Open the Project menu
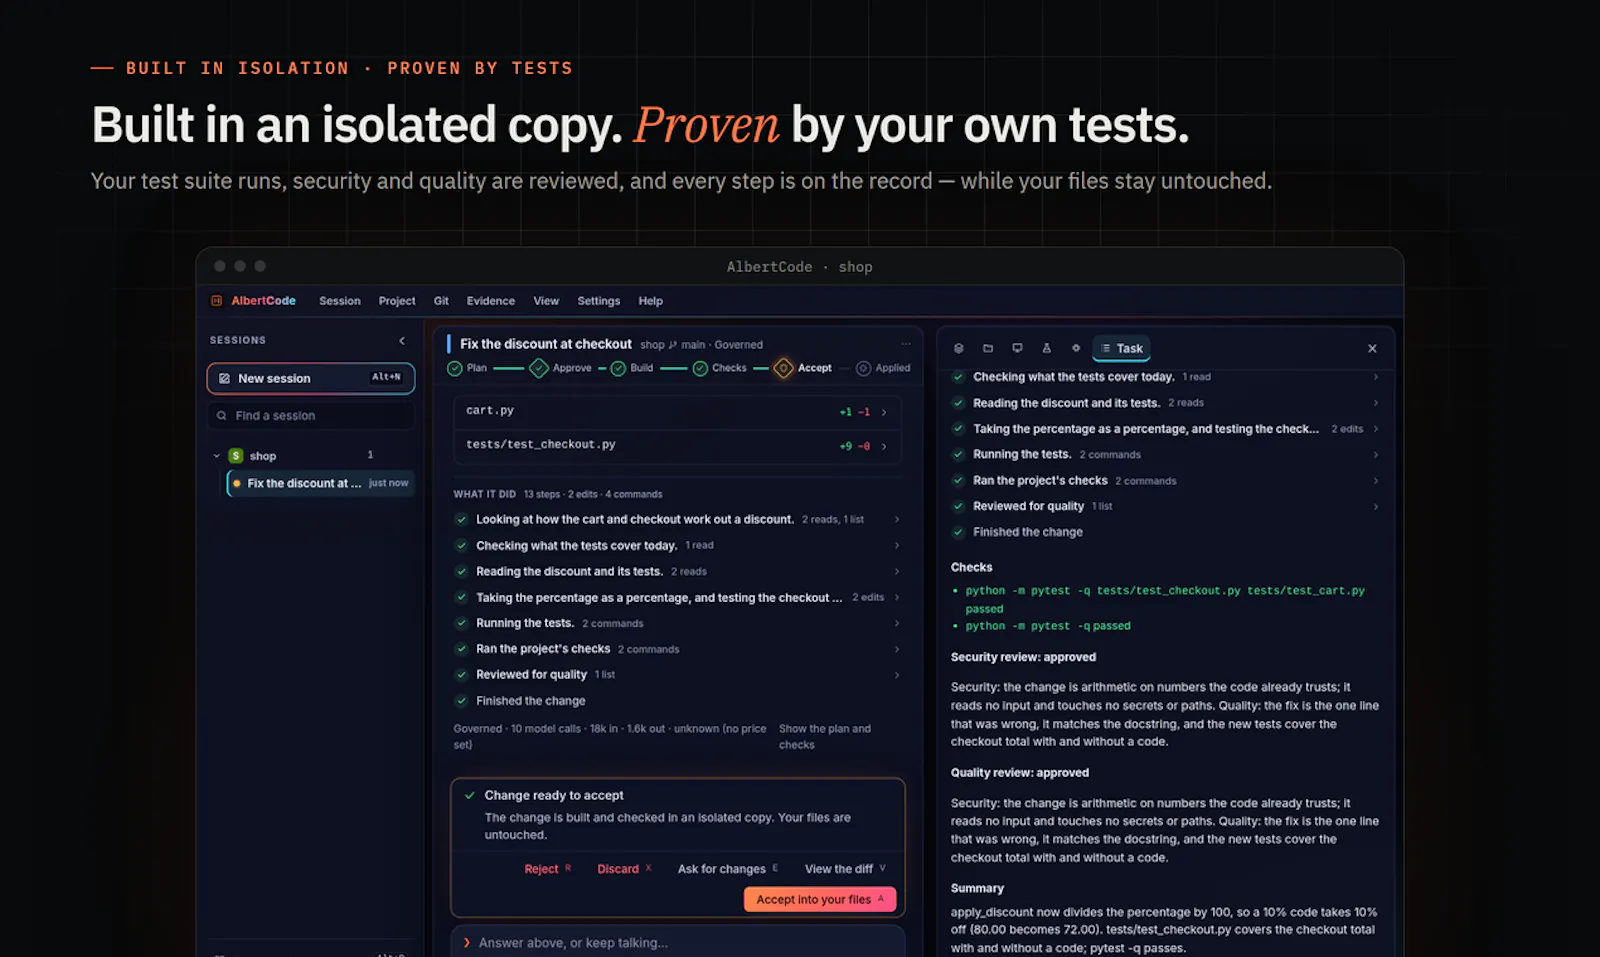Screen dimensions: 1600x957 397,301
